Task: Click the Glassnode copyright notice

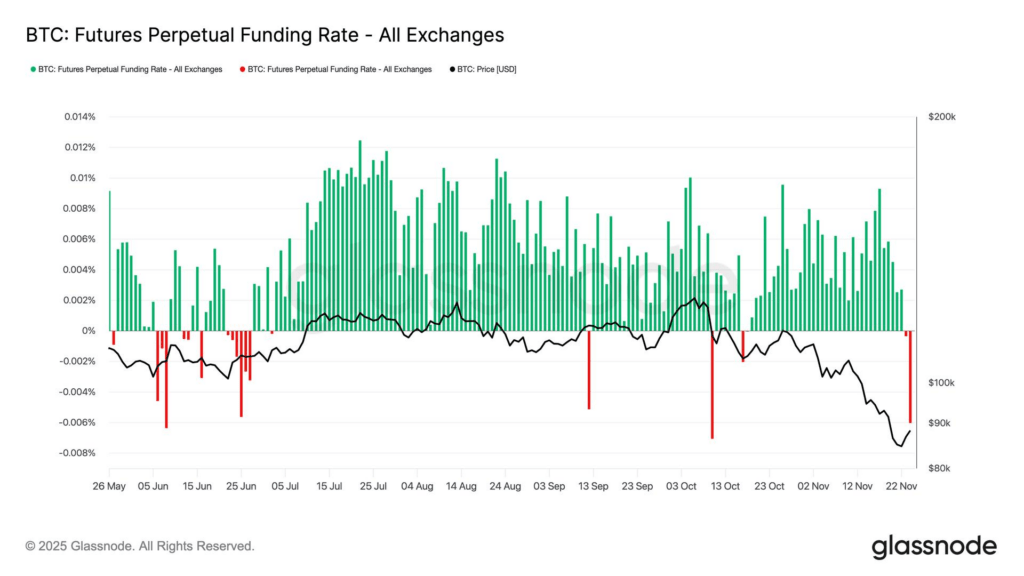Action: pyautogui.click(x=140, y=546)
